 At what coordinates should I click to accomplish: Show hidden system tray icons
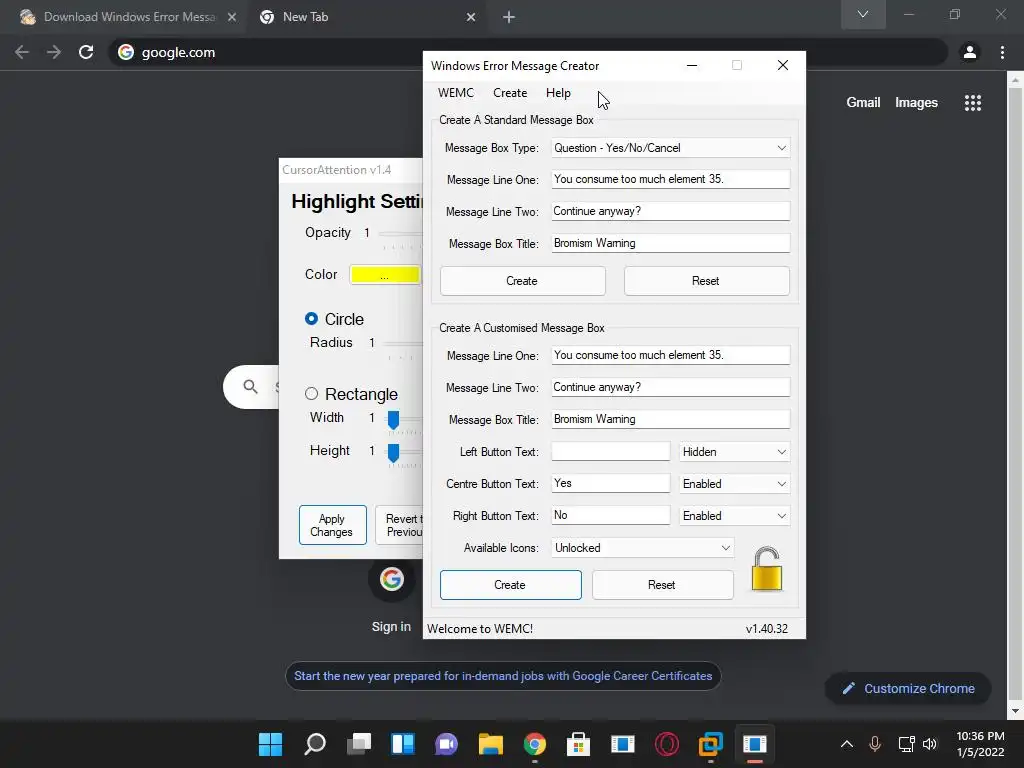[846, 744]
